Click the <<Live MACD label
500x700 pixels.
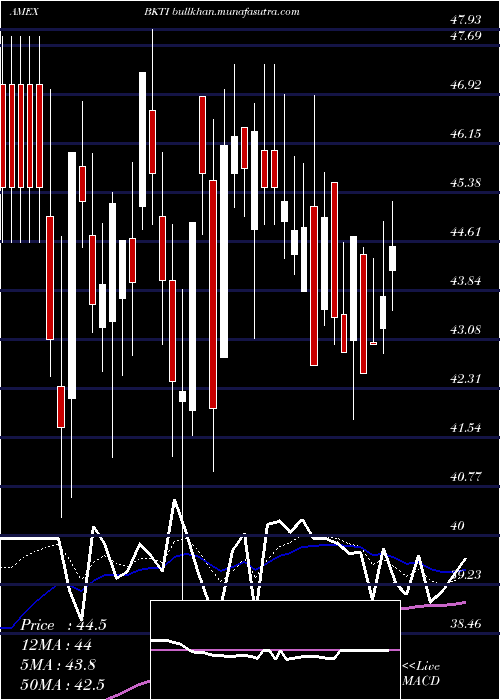pos(421,673)
